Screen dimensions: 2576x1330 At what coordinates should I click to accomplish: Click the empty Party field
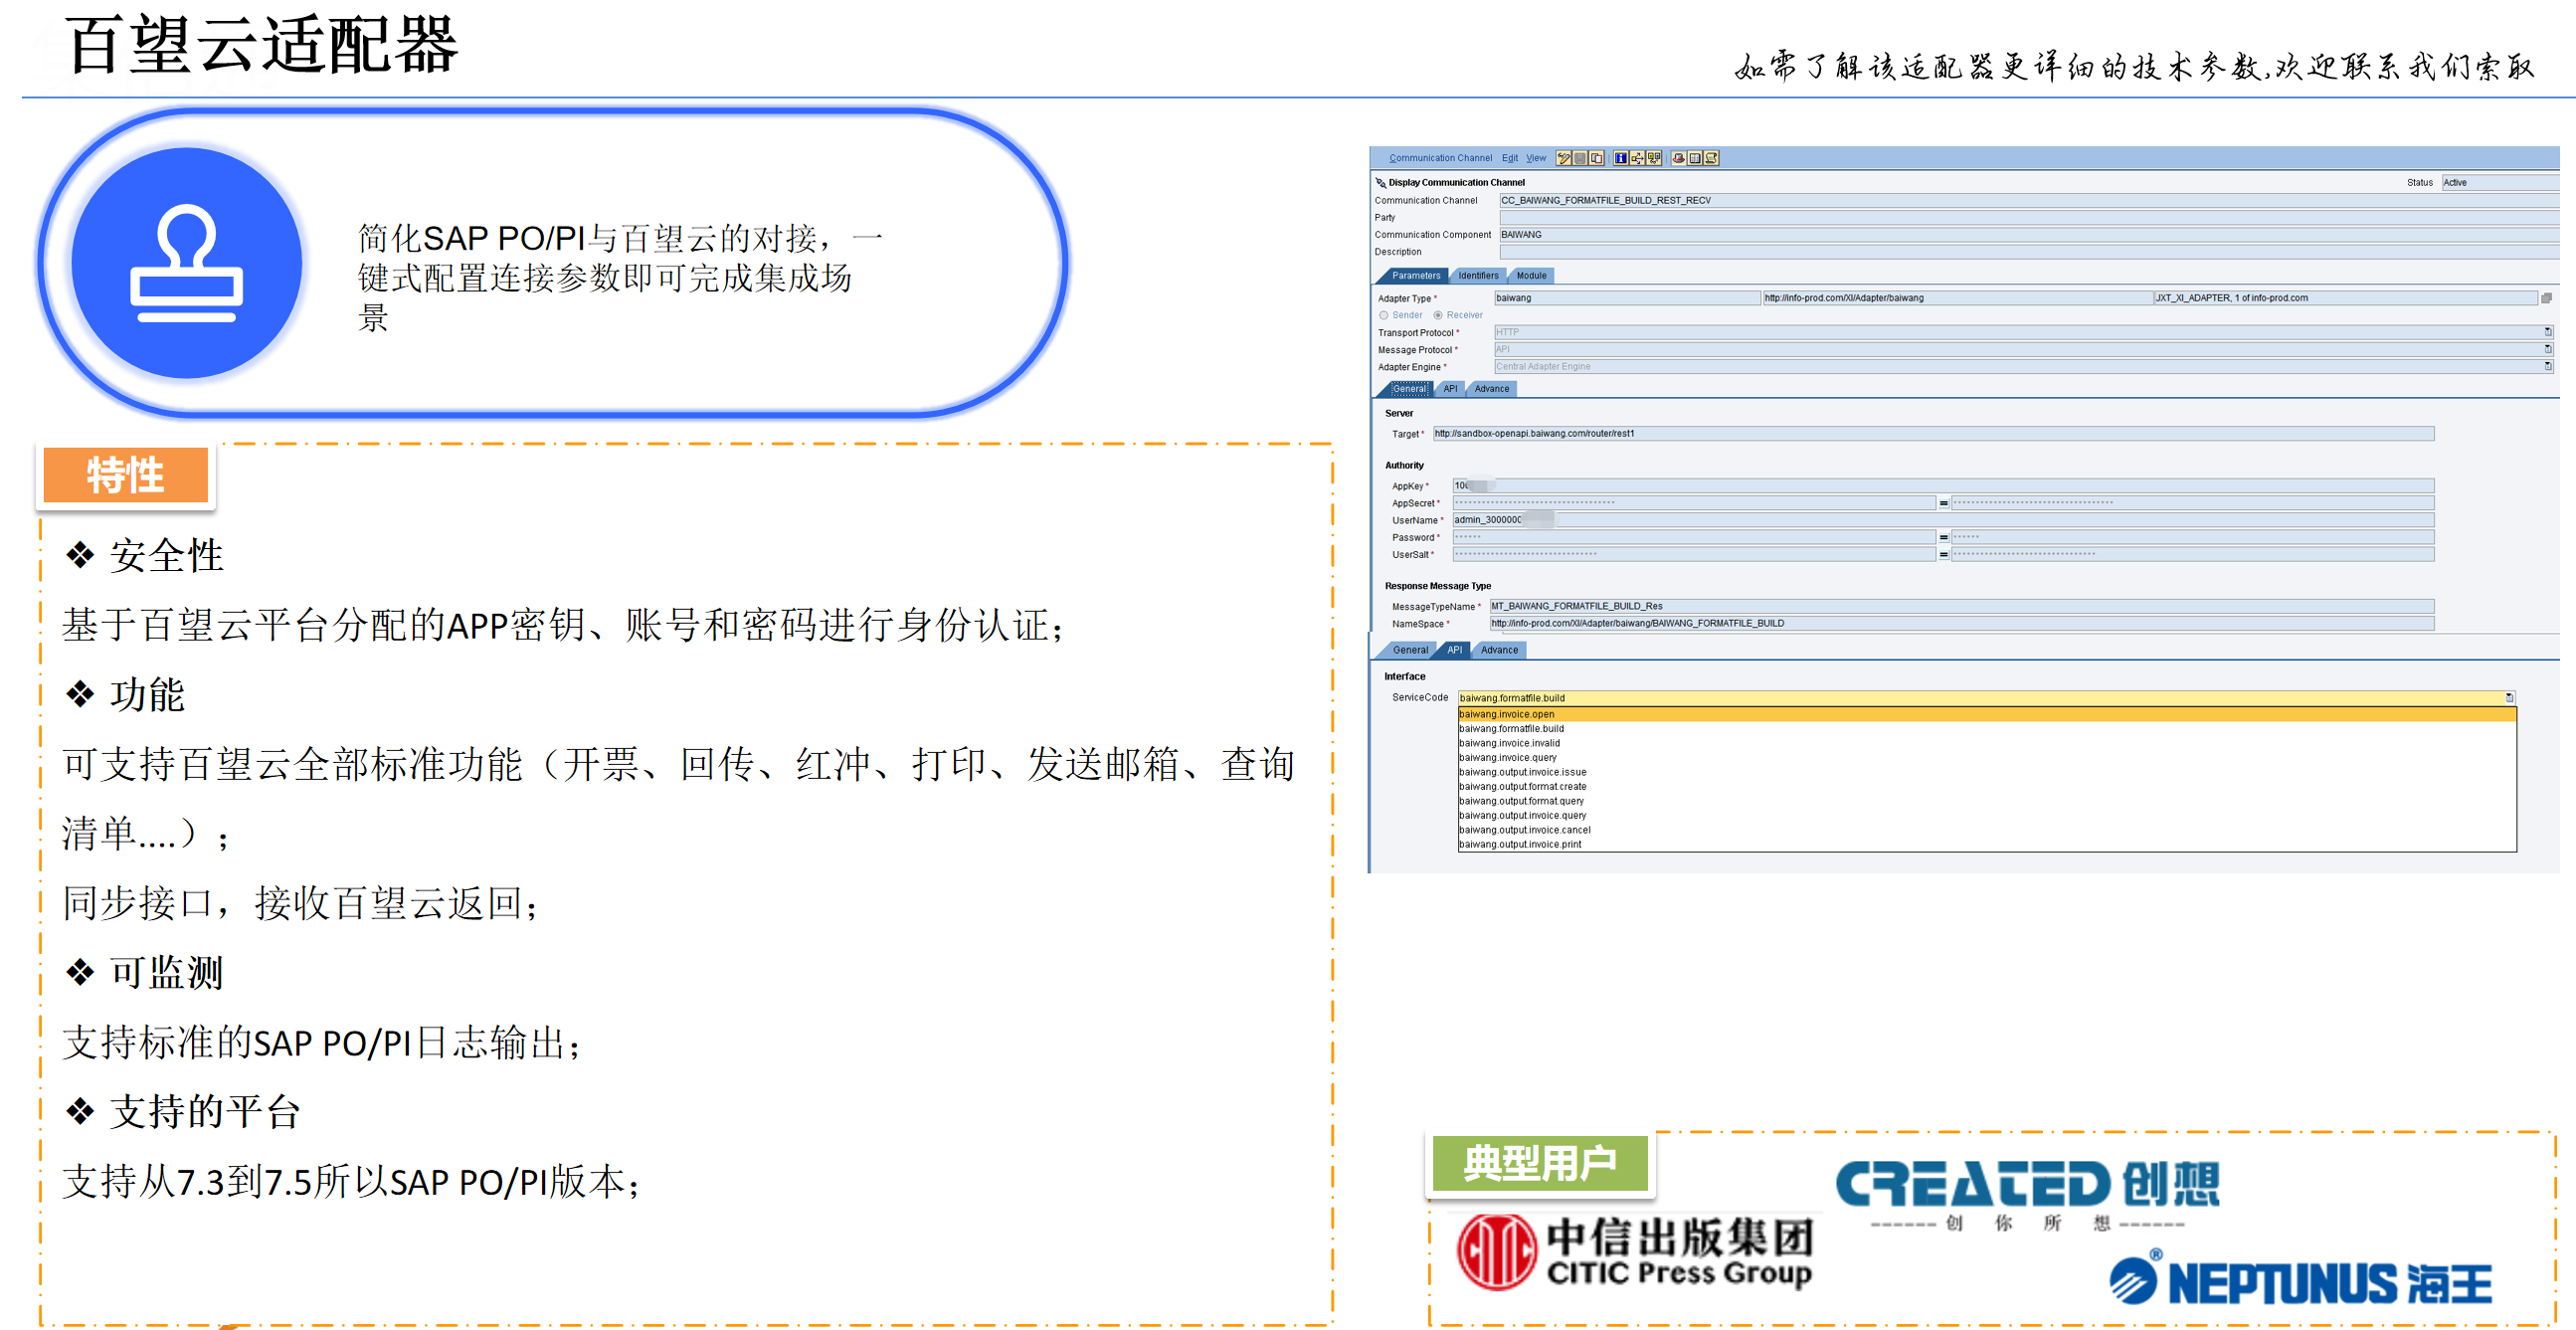(2028, 217)
